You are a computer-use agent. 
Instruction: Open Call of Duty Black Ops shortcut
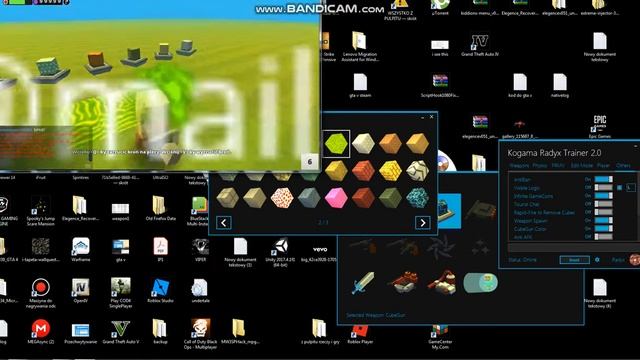200,334
